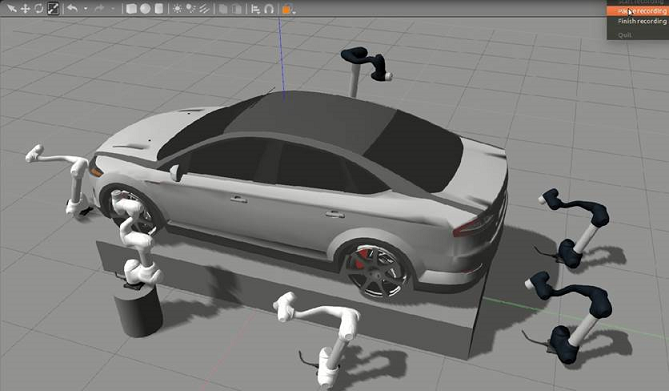Select the silver car model
This screenshot has width=669, height=391.
point(299,192)
